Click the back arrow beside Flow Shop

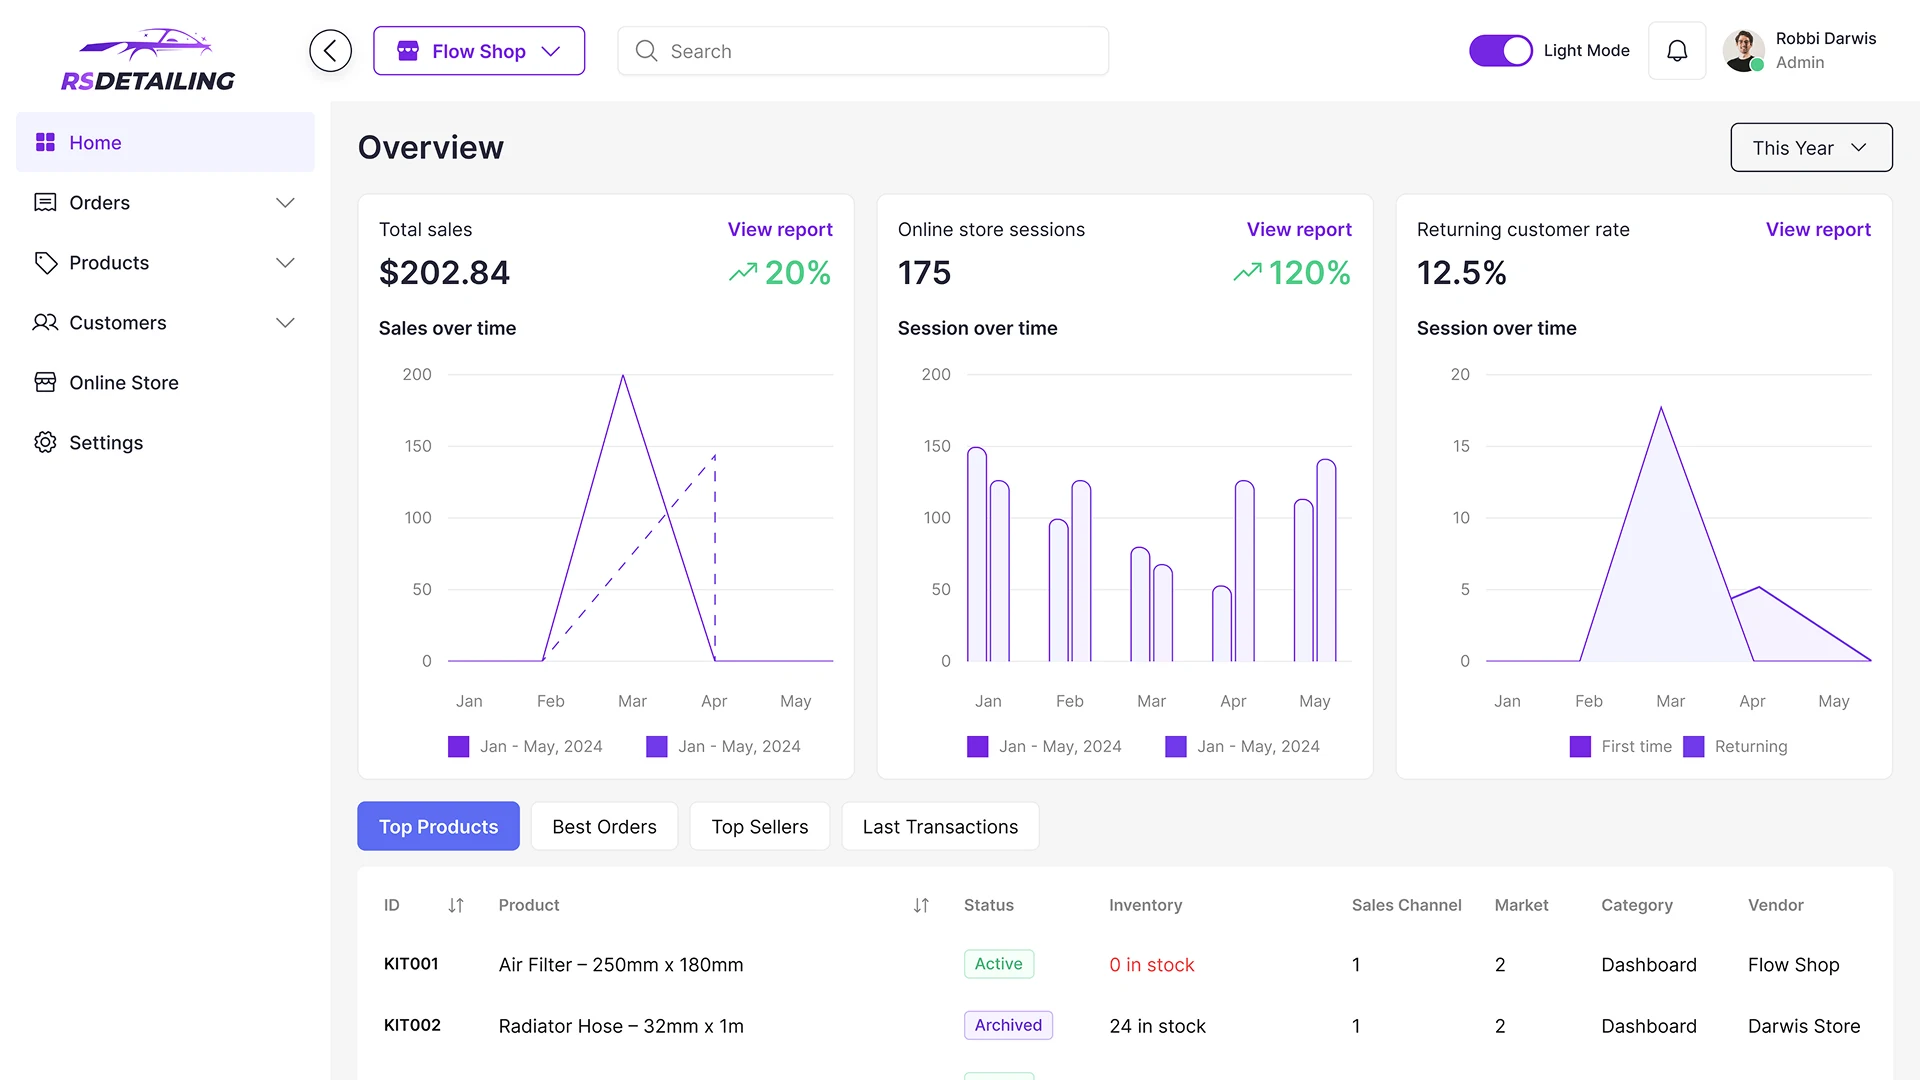(330, 50)
